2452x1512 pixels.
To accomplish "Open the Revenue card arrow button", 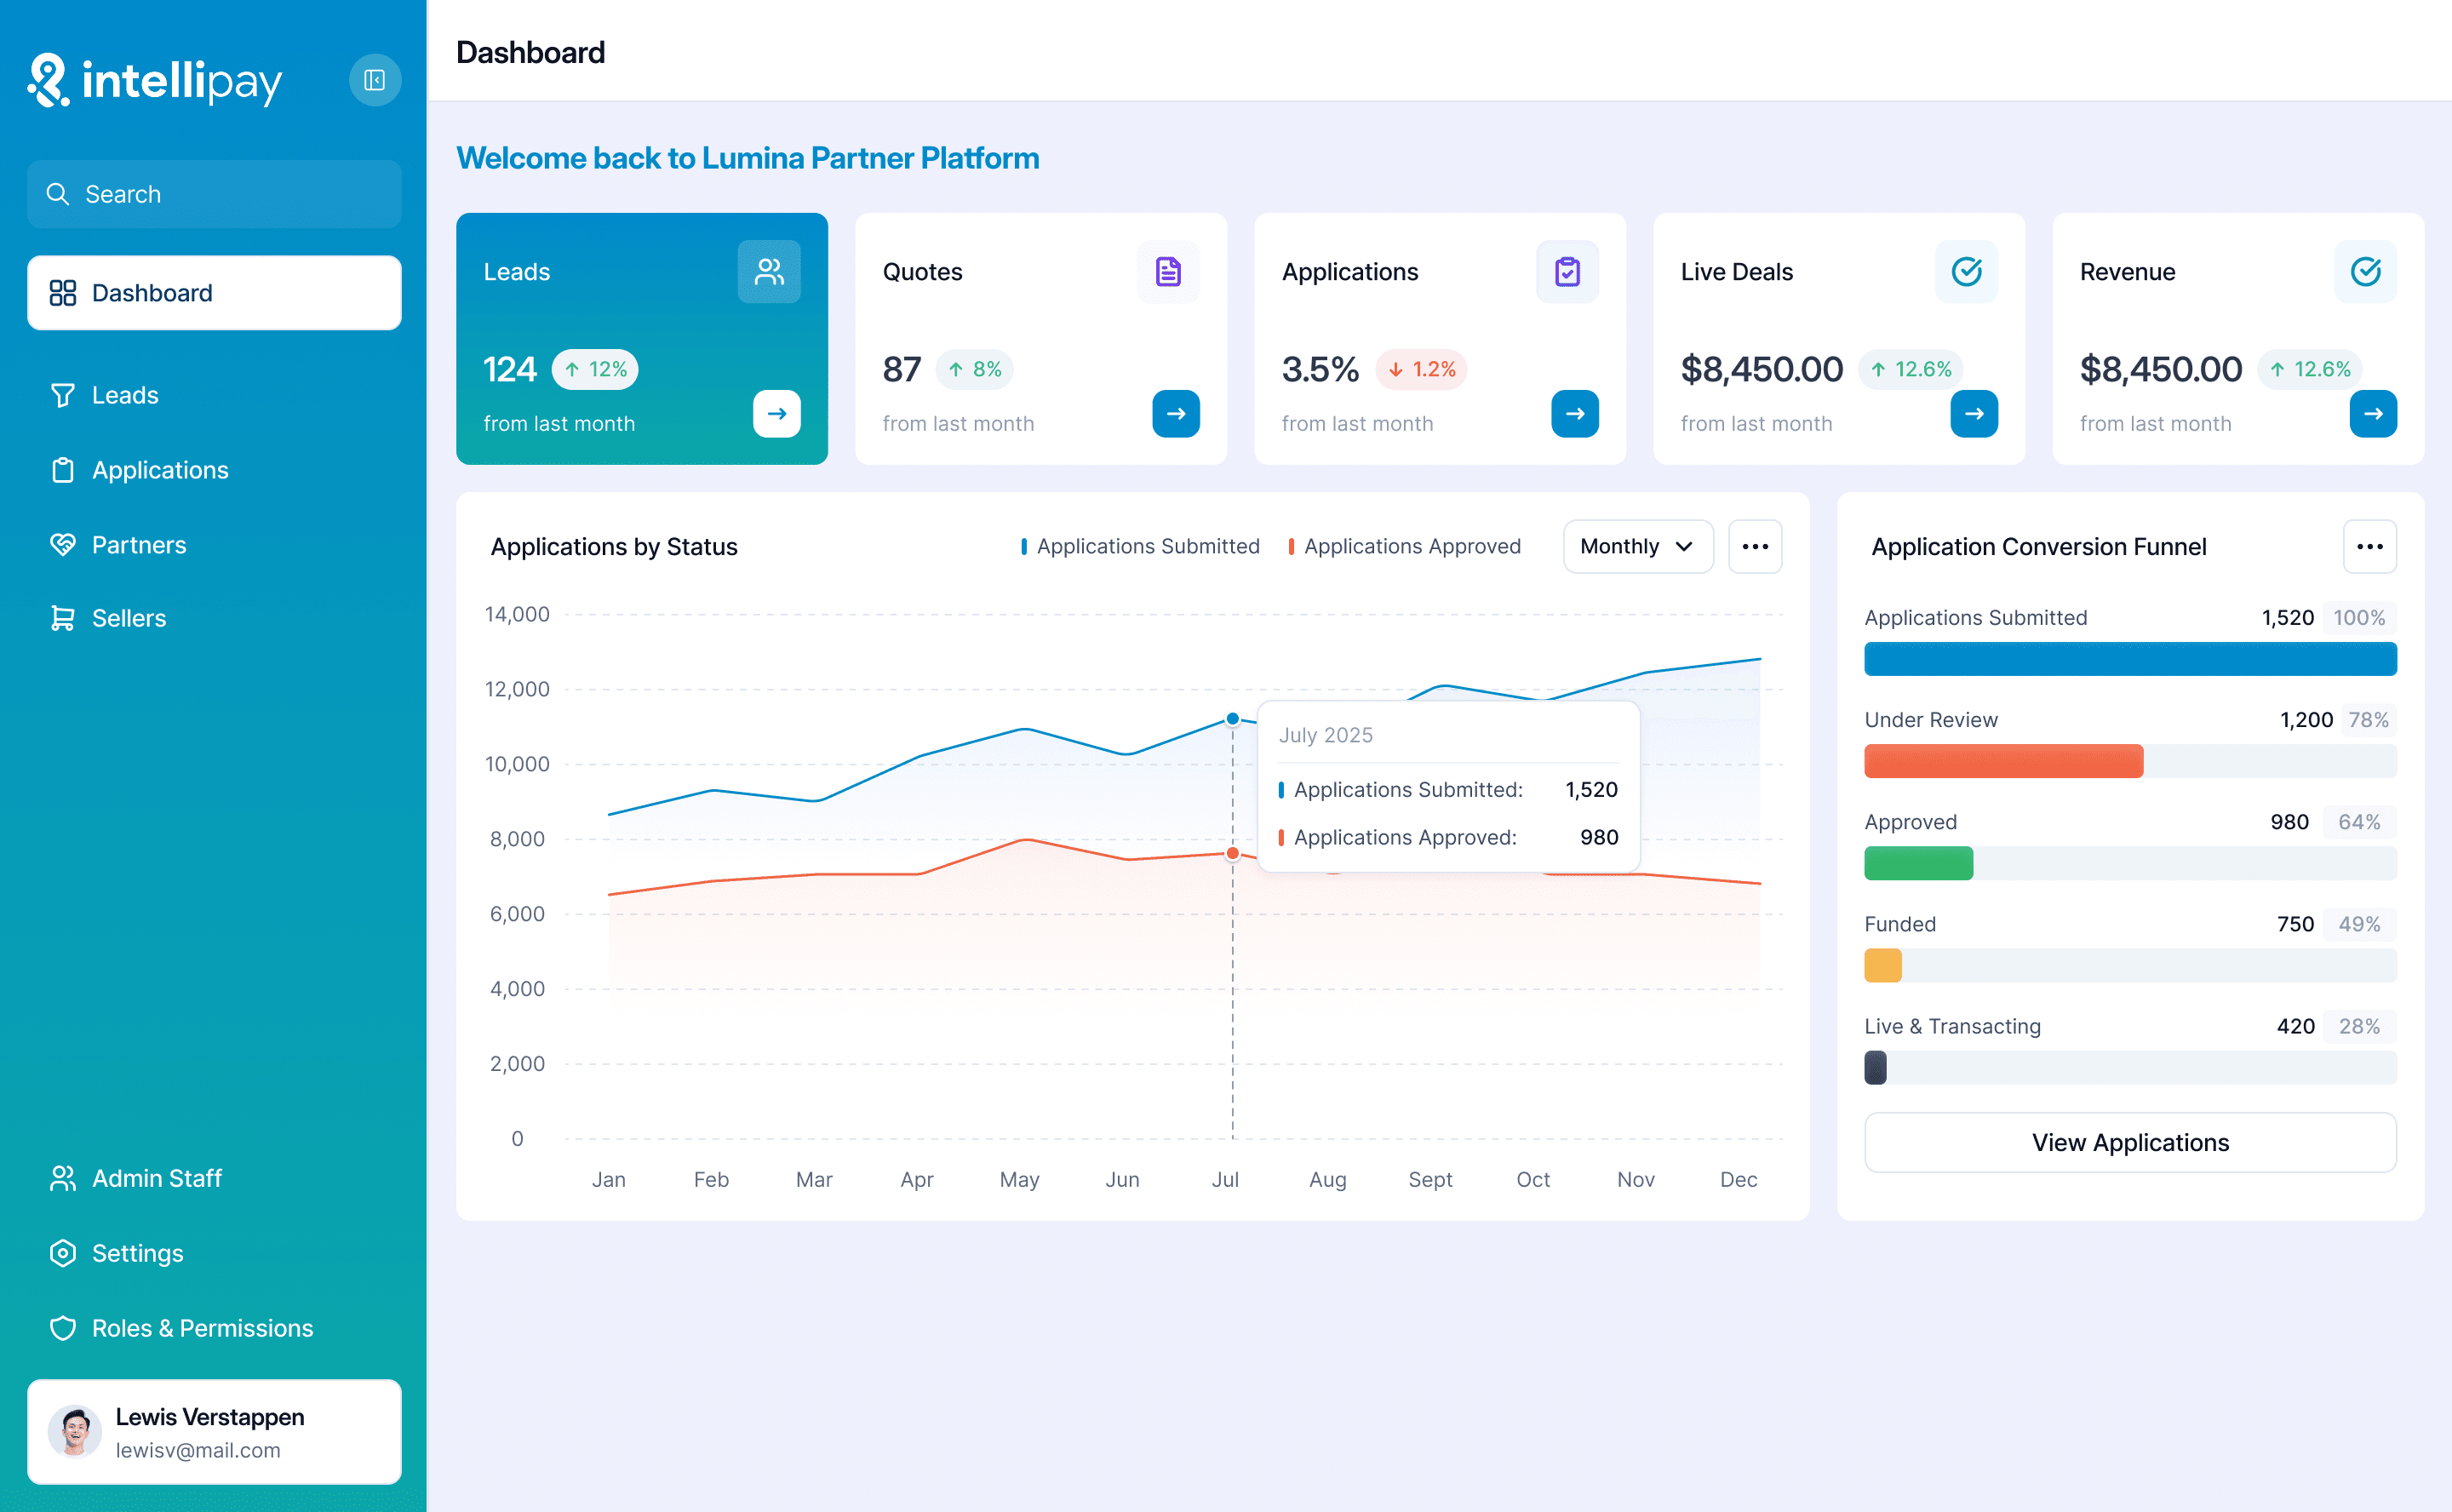I will coord(2372,413).
